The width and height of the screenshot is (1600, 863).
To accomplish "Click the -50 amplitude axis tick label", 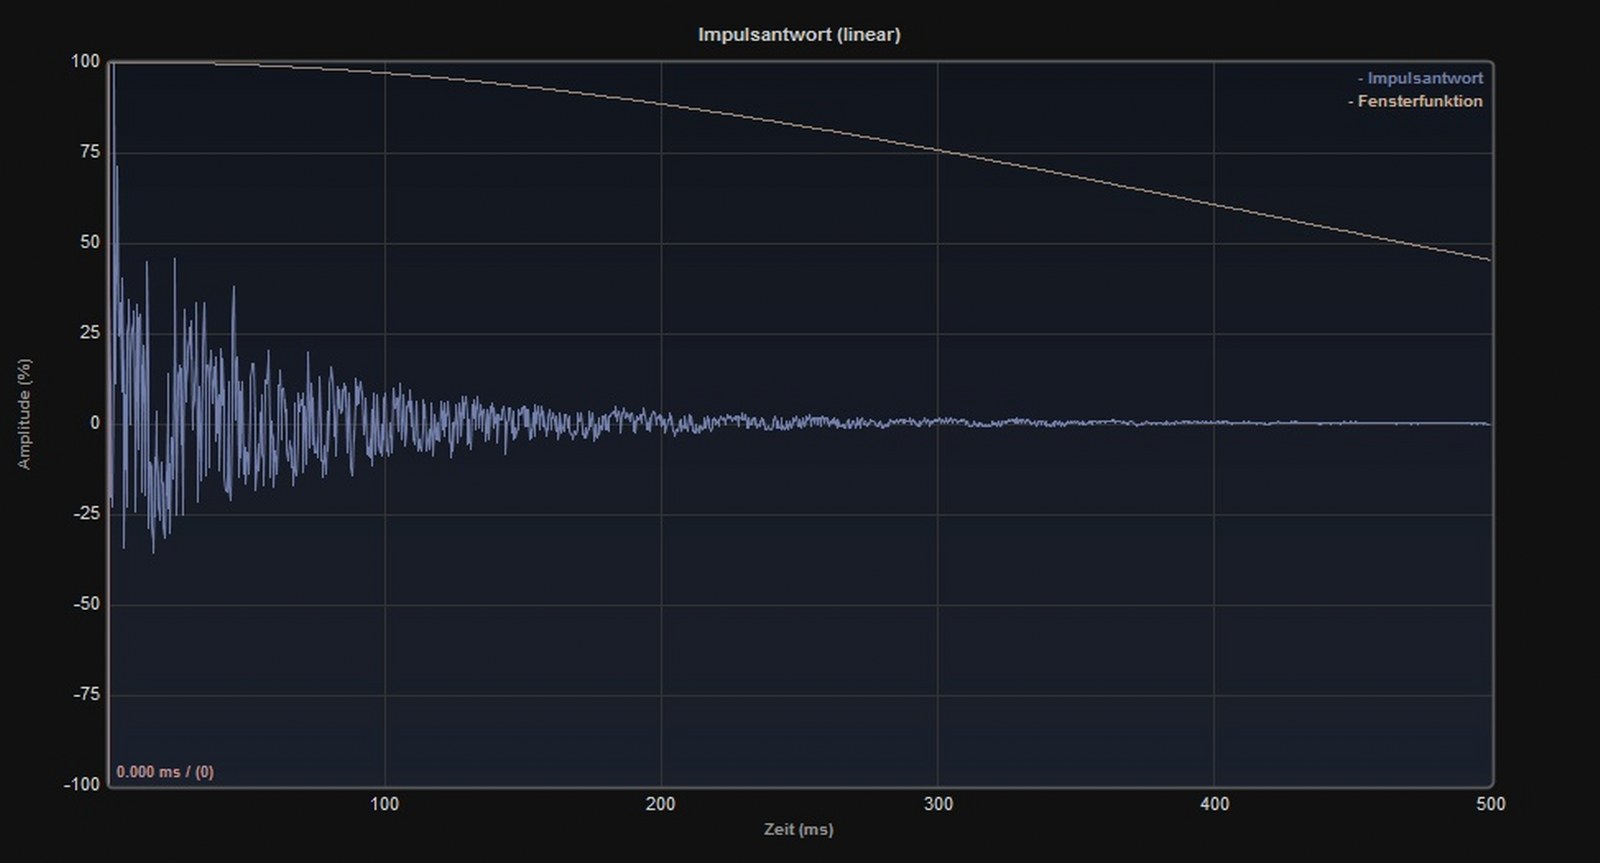I will [x=86, y=604].
